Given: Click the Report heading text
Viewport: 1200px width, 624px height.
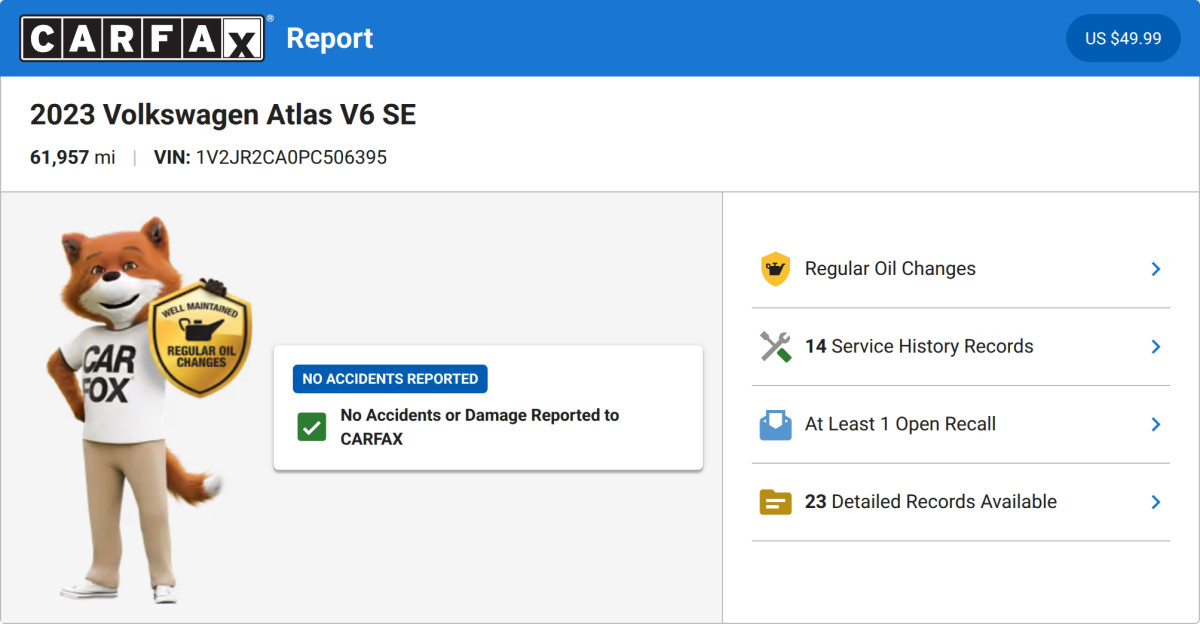Looking at the screenshot, I should (x=330, y=38).
